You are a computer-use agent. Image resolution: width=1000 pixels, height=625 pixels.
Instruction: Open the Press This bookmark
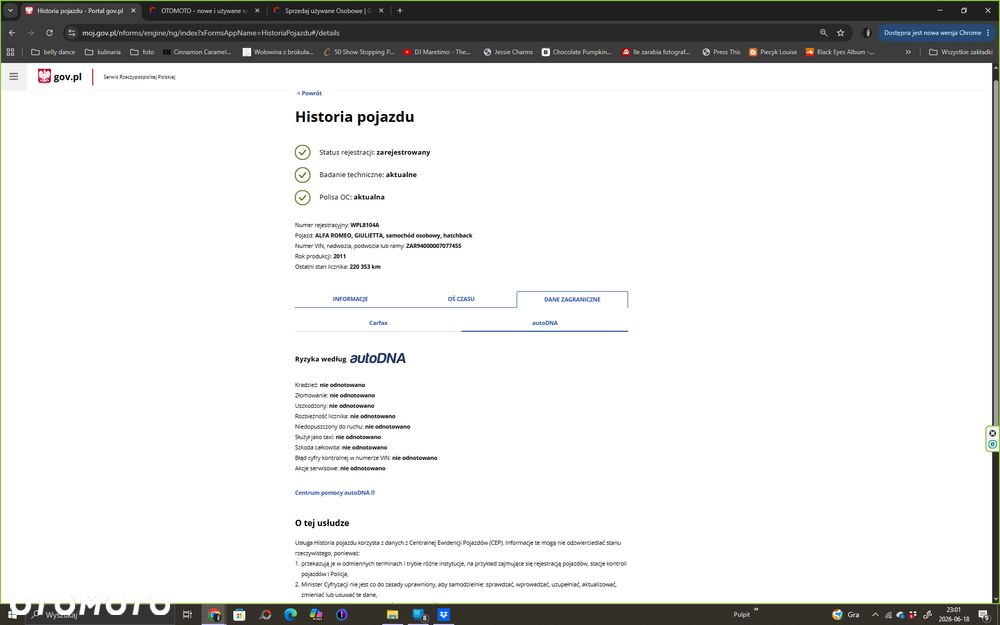721,52
